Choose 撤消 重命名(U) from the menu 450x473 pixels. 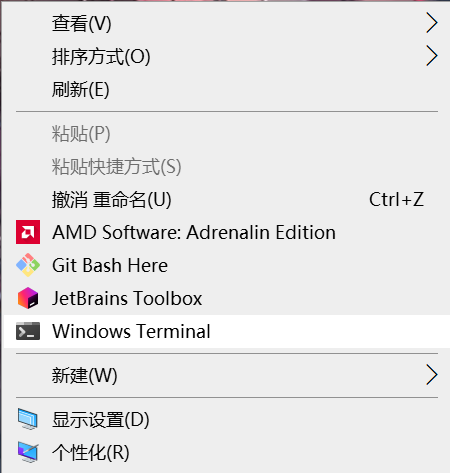pyautogui.click(x=227, y=199)
